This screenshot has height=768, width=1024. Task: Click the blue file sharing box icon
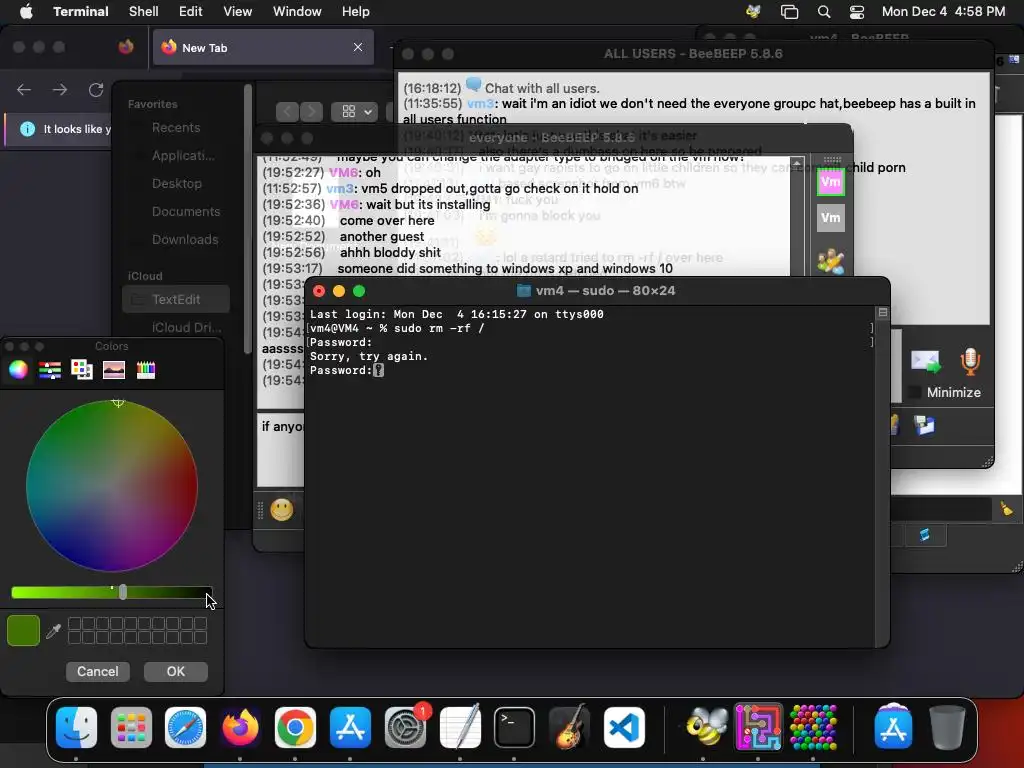point(924,425)
